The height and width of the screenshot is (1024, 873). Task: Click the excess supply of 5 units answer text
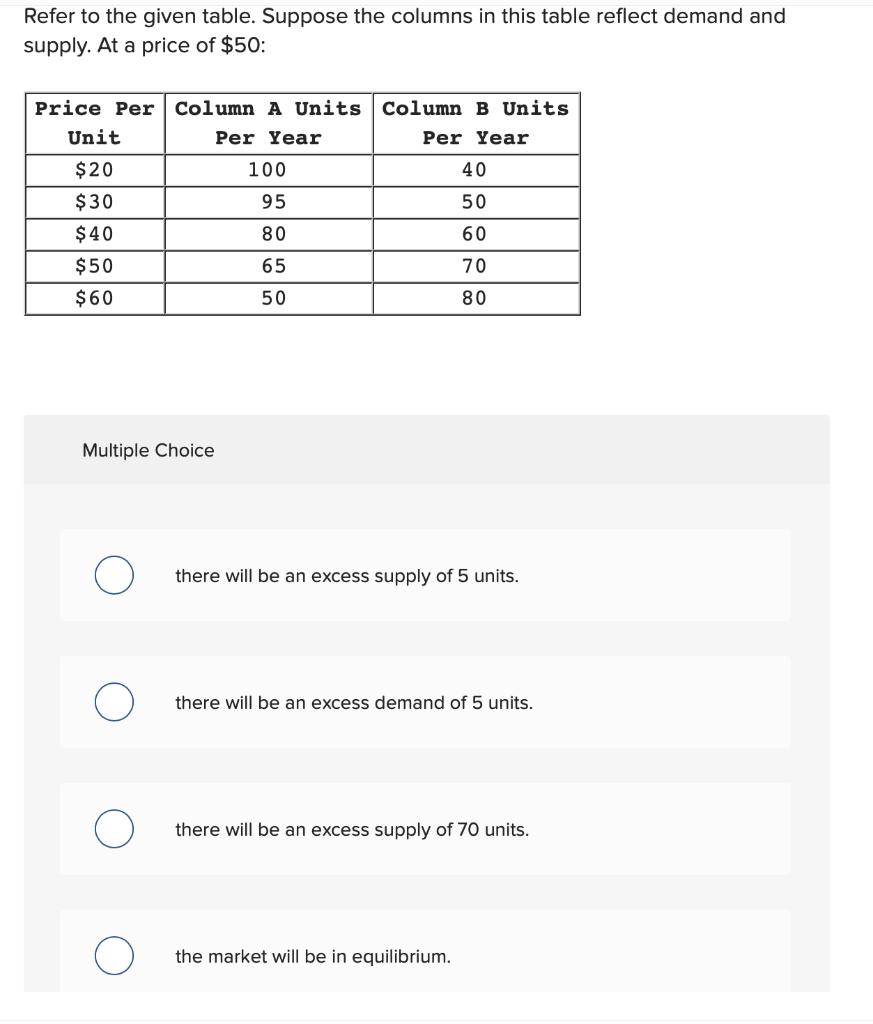pyautogui.click(x=345, y=575)
